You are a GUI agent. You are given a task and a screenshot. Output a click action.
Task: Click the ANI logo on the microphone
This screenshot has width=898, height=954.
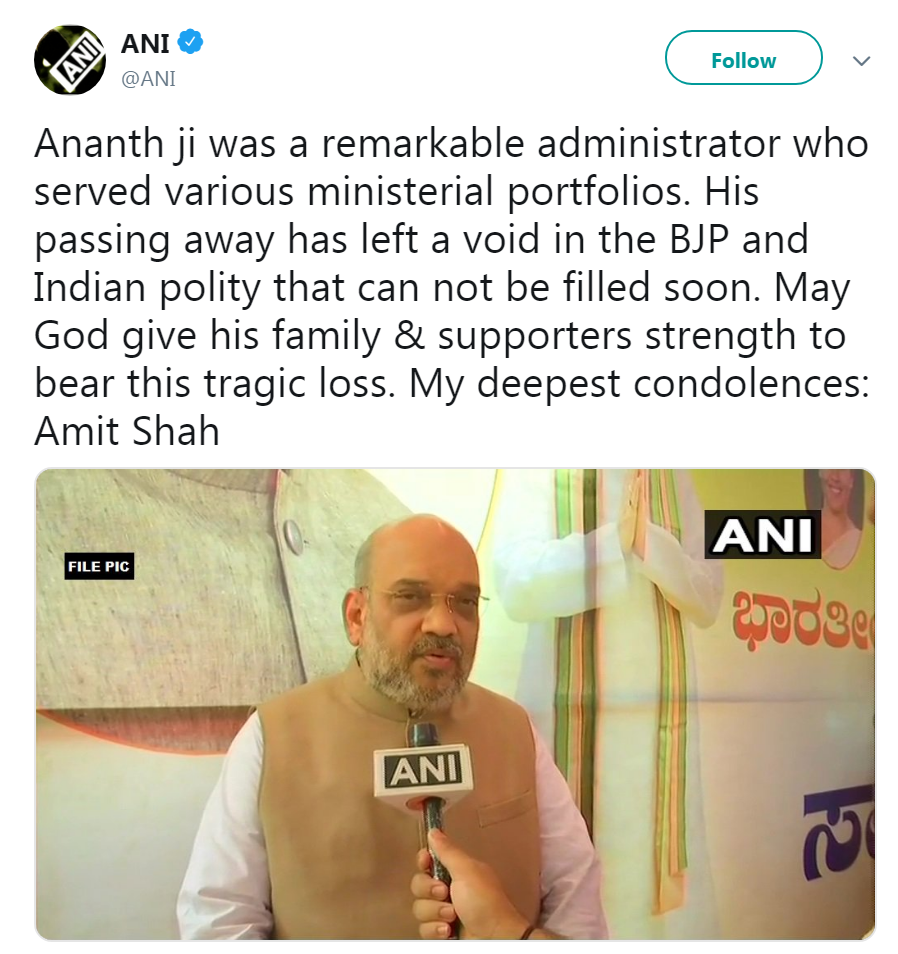click(422, 770)
